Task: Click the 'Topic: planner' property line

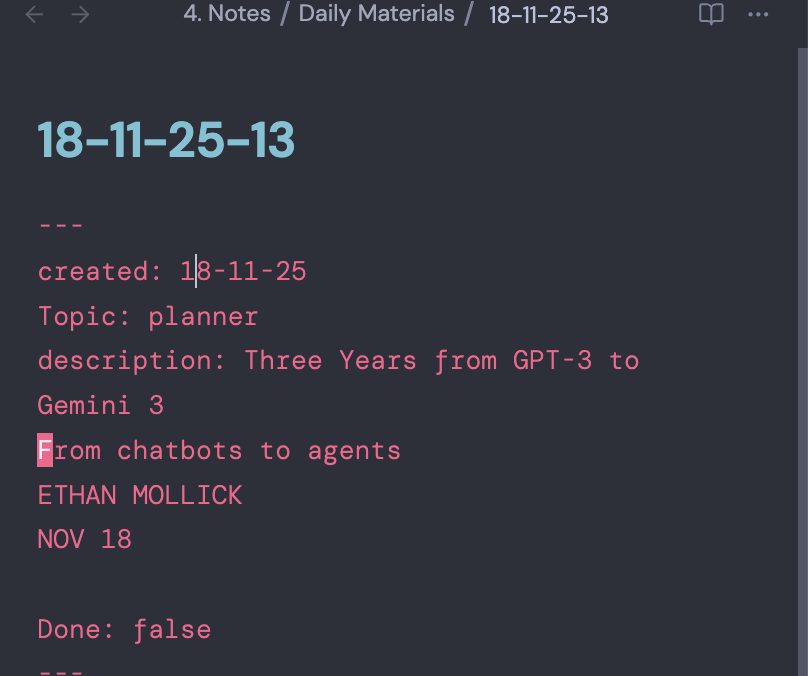Action: coord(148,317)
